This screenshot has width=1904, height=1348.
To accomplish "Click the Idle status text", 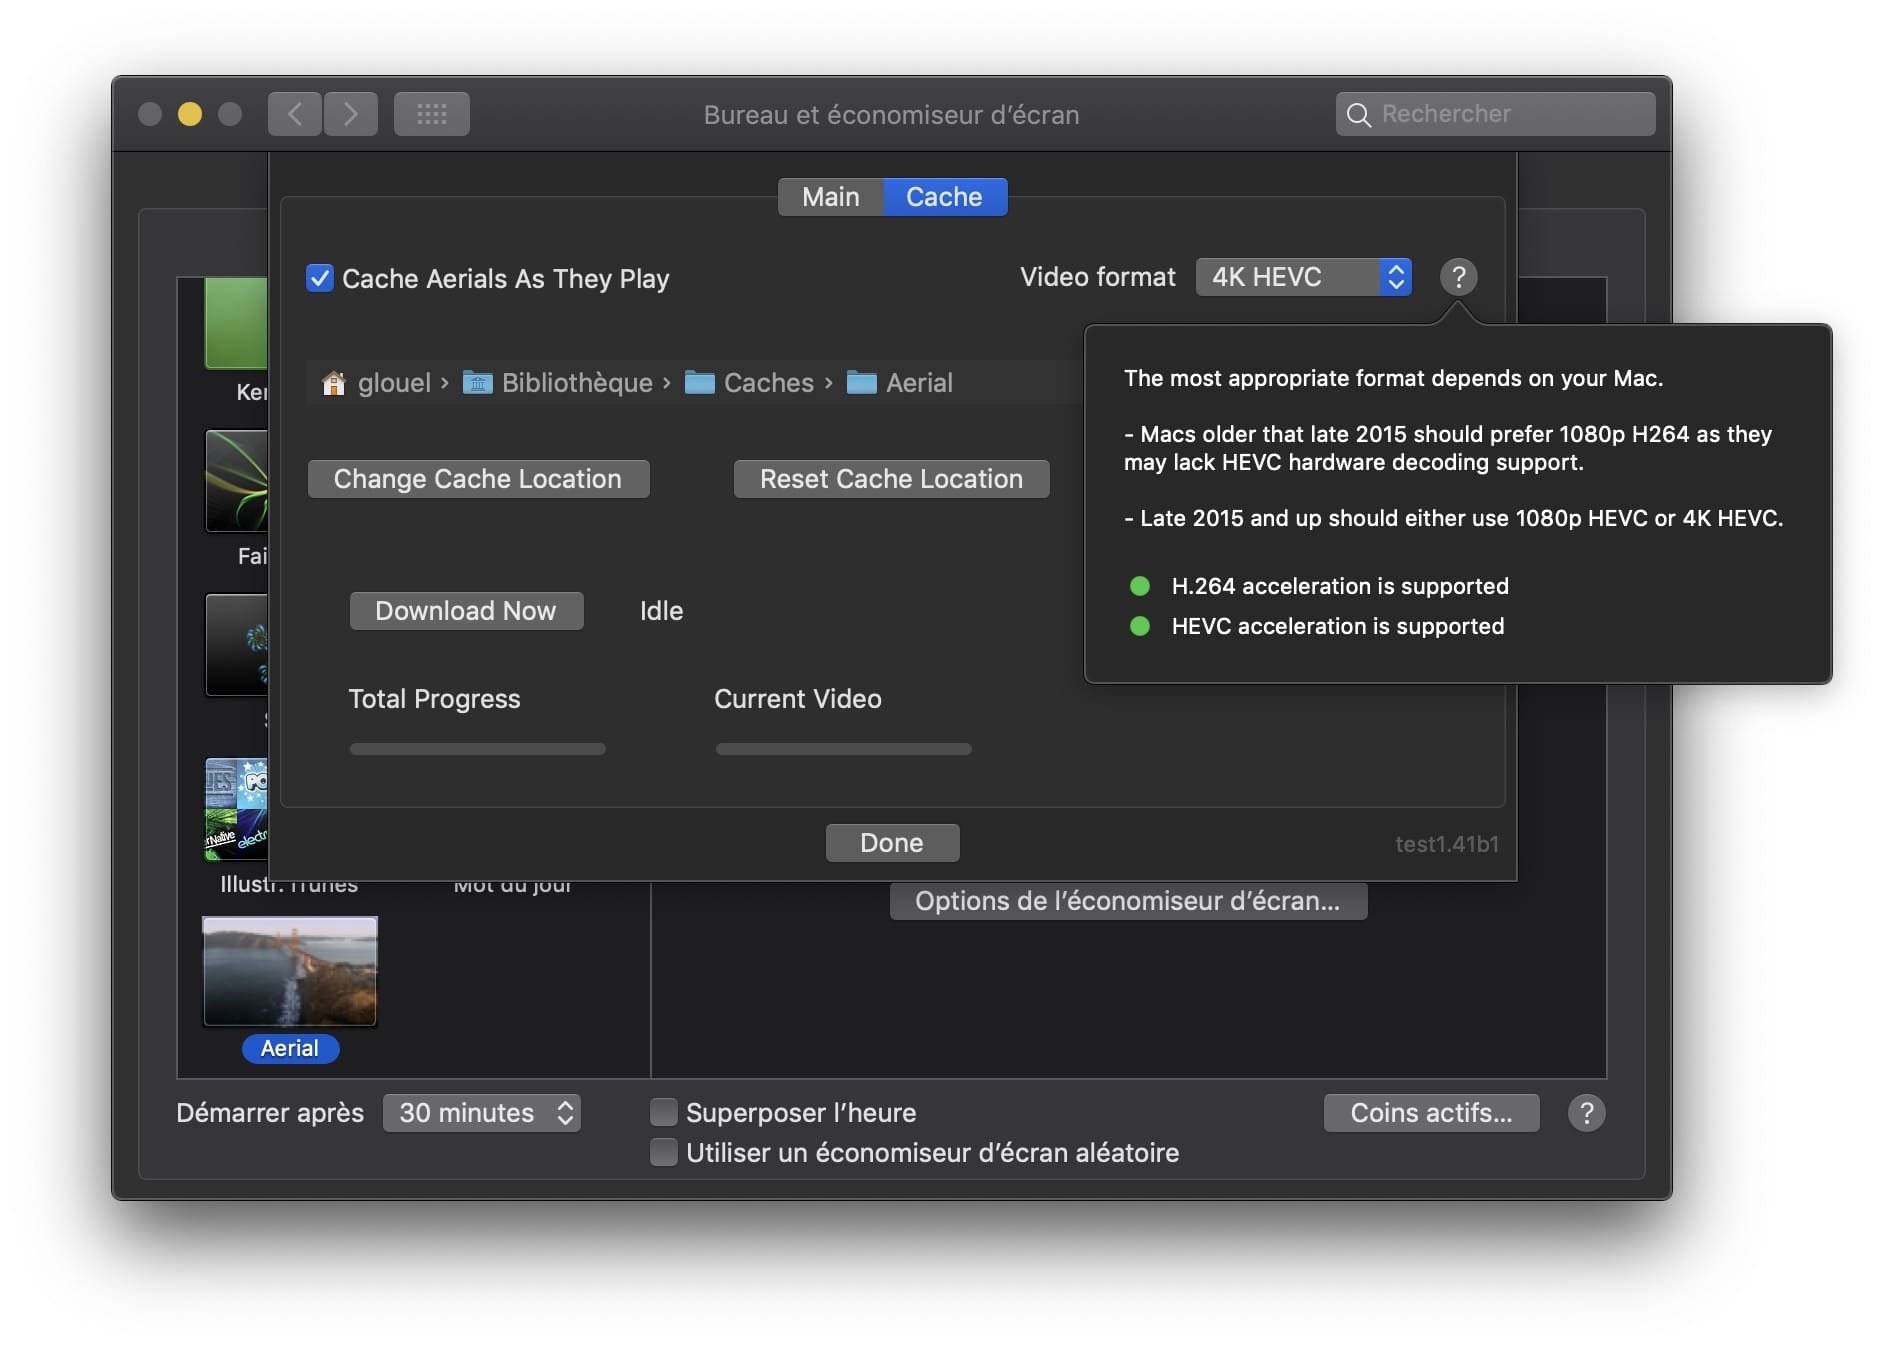I will (x=662, y=611).
